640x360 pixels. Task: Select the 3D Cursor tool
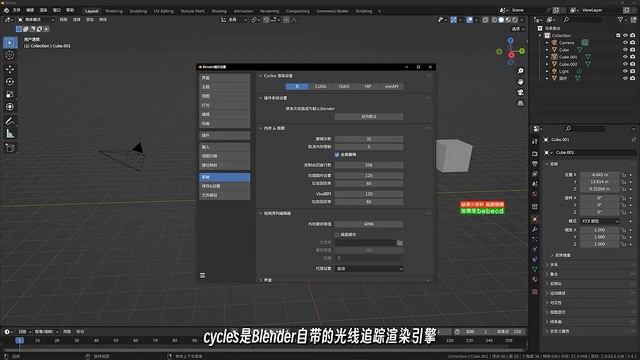pyautogui.click(x=10, y=55)
